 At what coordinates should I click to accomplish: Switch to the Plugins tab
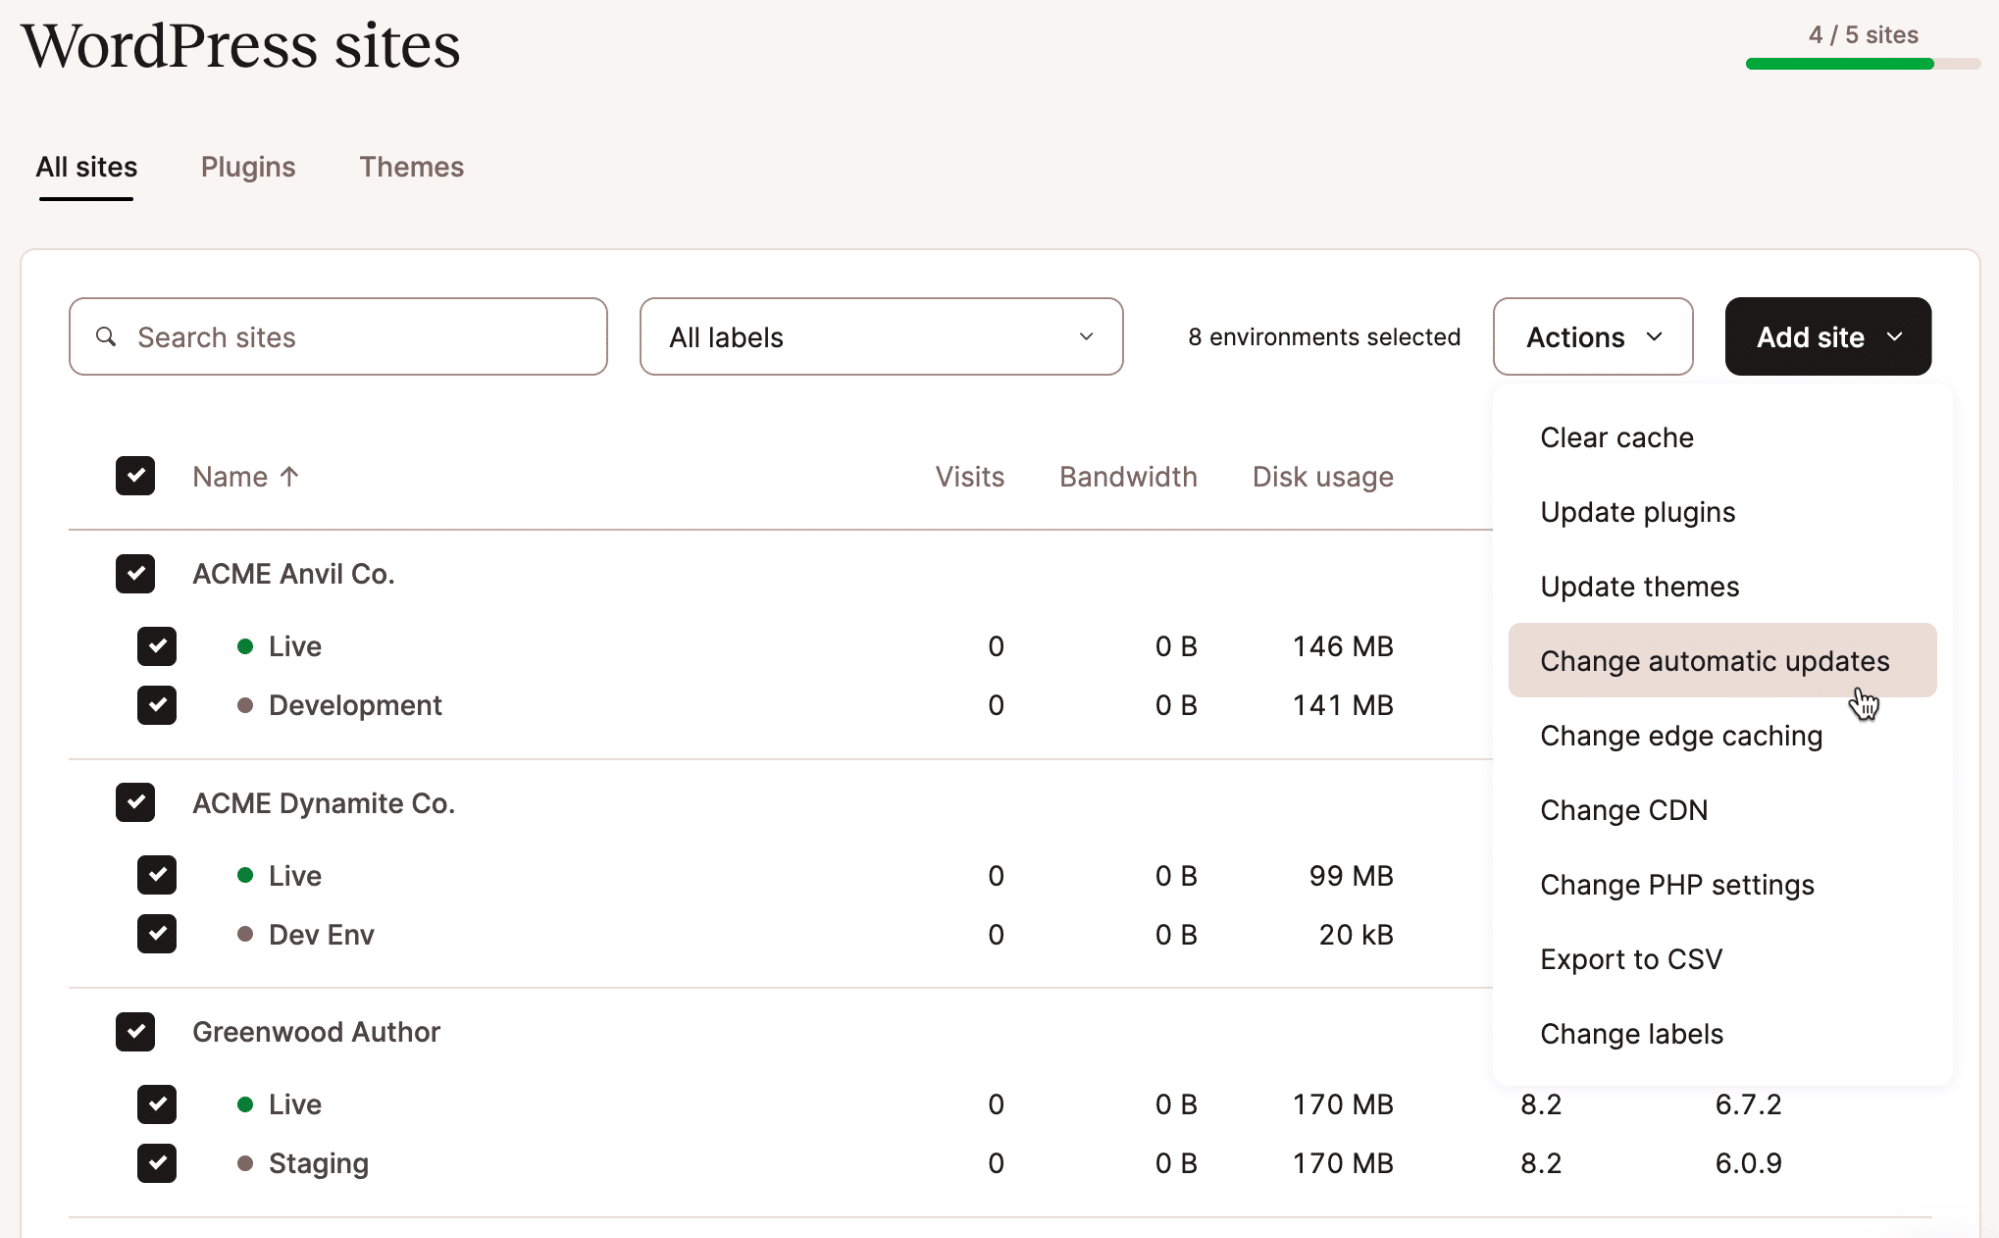point(248,167)
